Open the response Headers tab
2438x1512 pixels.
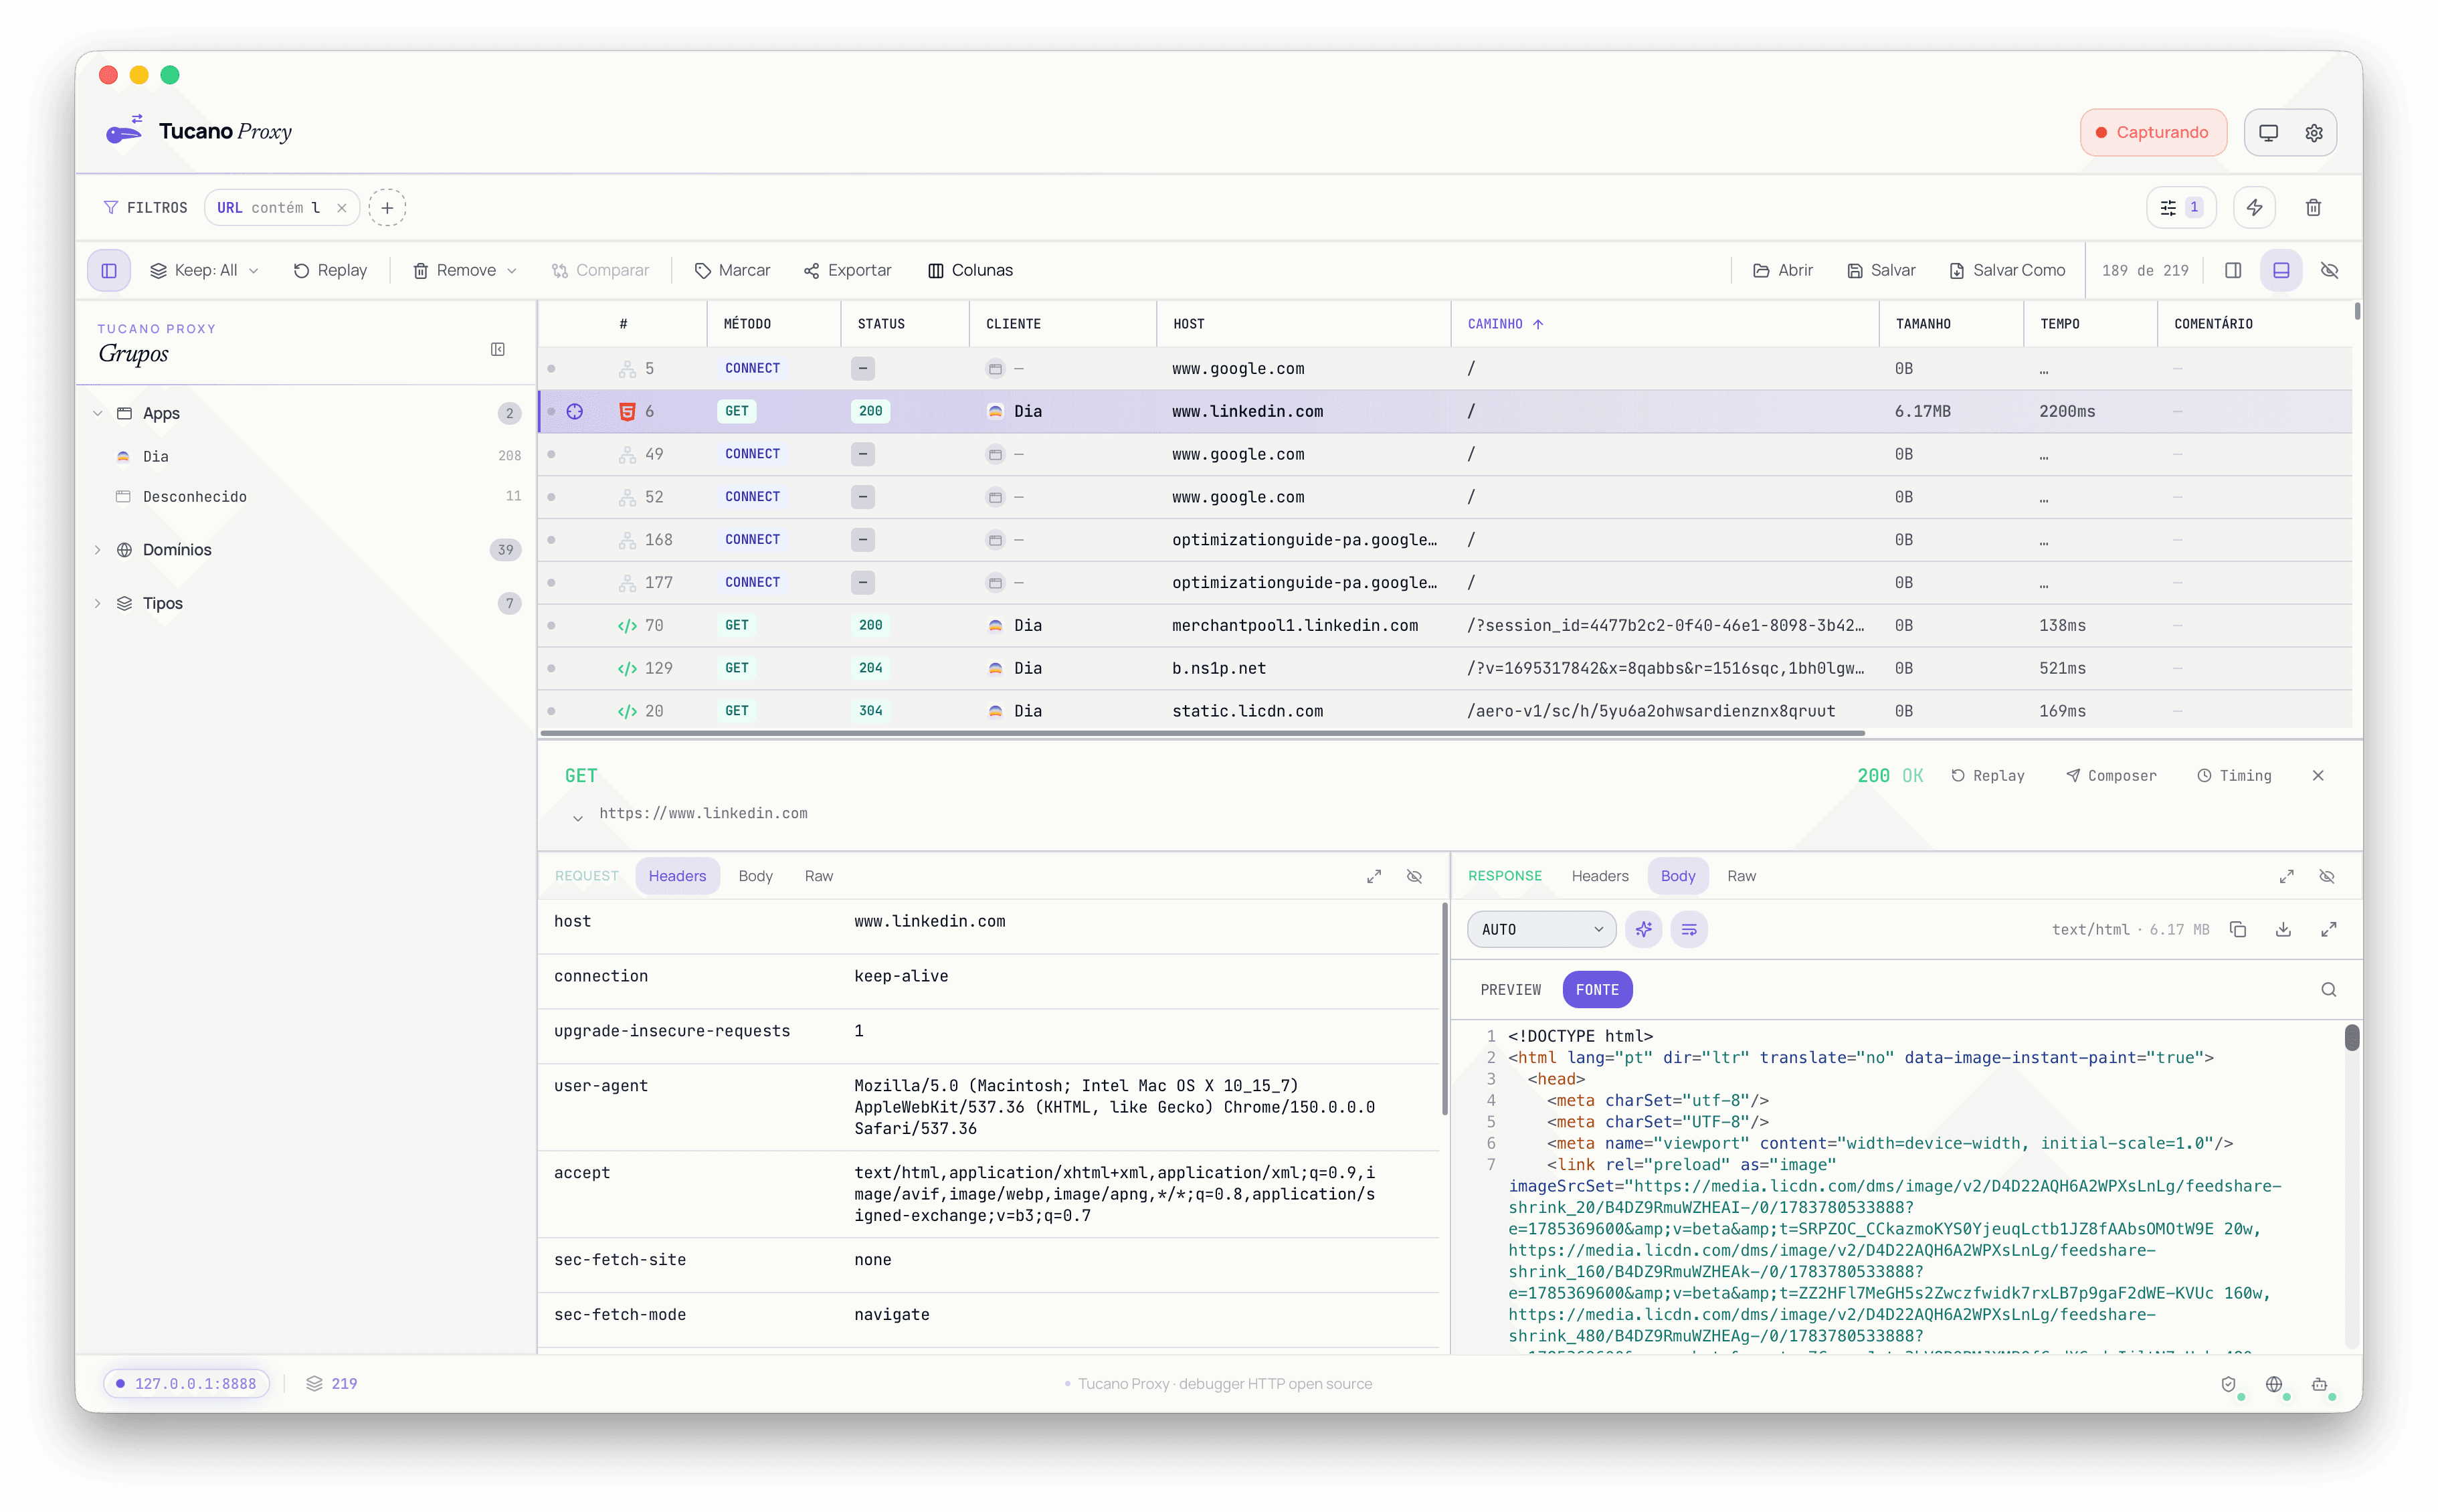(x=1599, y=876)
